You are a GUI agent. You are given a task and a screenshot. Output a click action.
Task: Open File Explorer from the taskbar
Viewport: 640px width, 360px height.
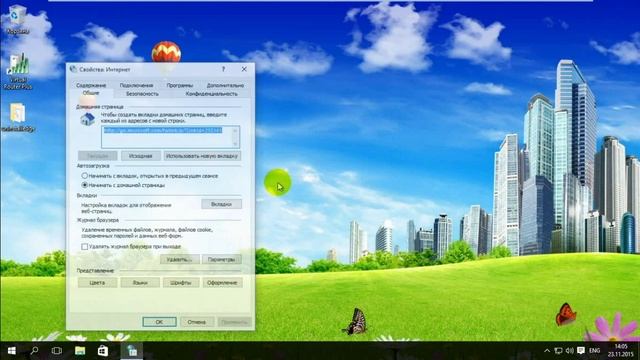coord(80,351)
